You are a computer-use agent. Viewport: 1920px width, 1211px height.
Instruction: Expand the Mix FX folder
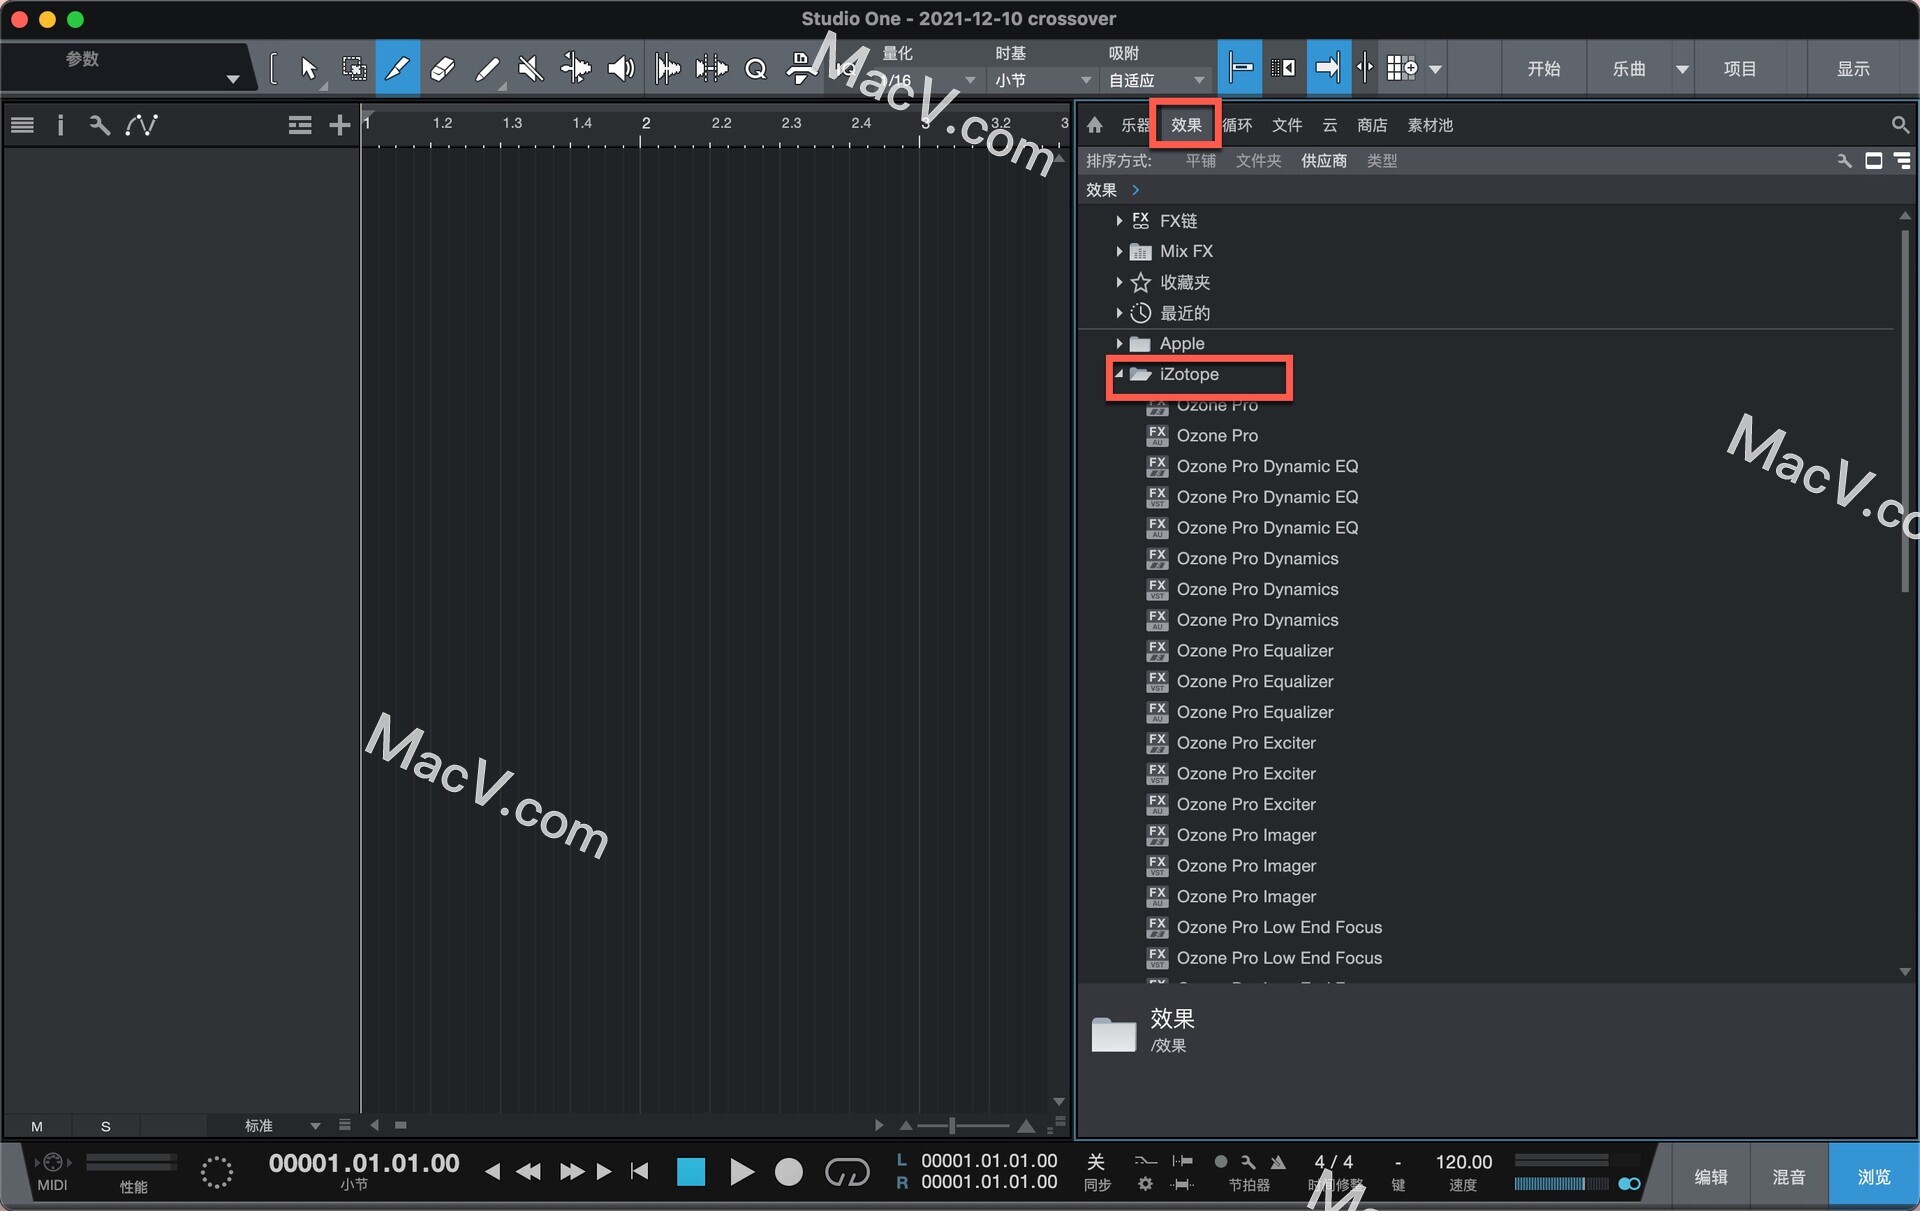pyautogui.click(x=1119, y=251)
